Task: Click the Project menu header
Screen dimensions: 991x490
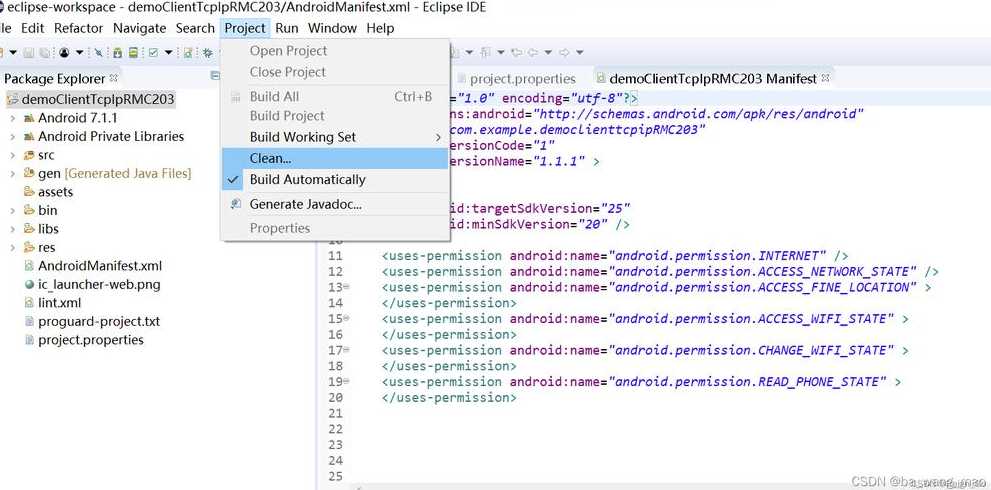Action: click(x=245, y=28)
